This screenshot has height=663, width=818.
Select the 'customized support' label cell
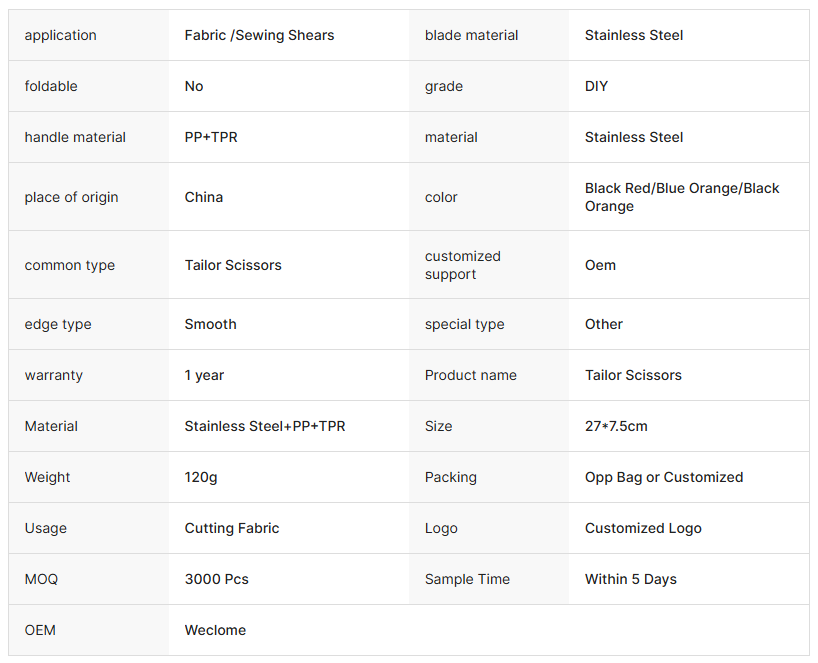pos(463,265)
